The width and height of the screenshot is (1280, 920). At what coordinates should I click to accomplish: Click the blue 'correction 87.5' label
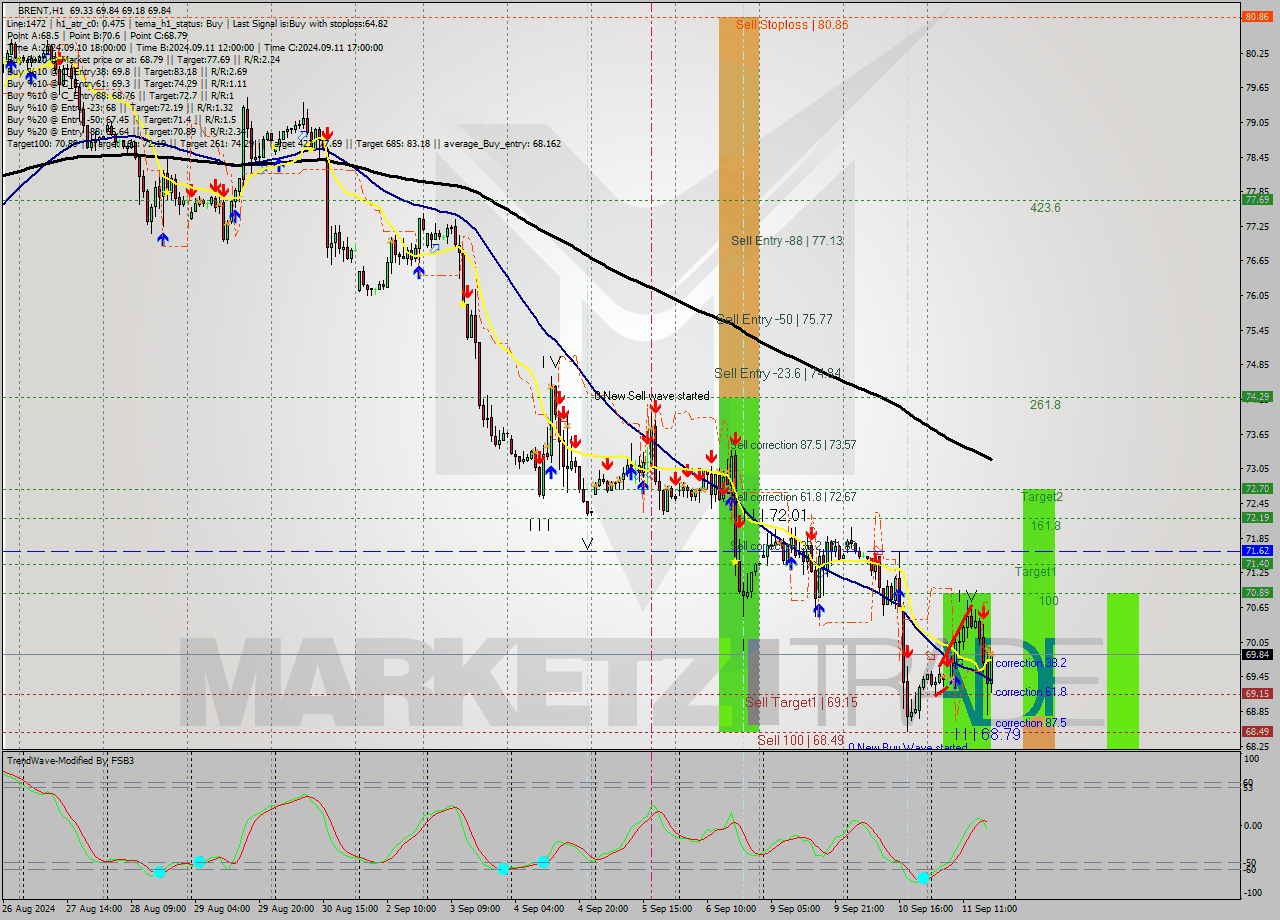(x=1031, y=723)
